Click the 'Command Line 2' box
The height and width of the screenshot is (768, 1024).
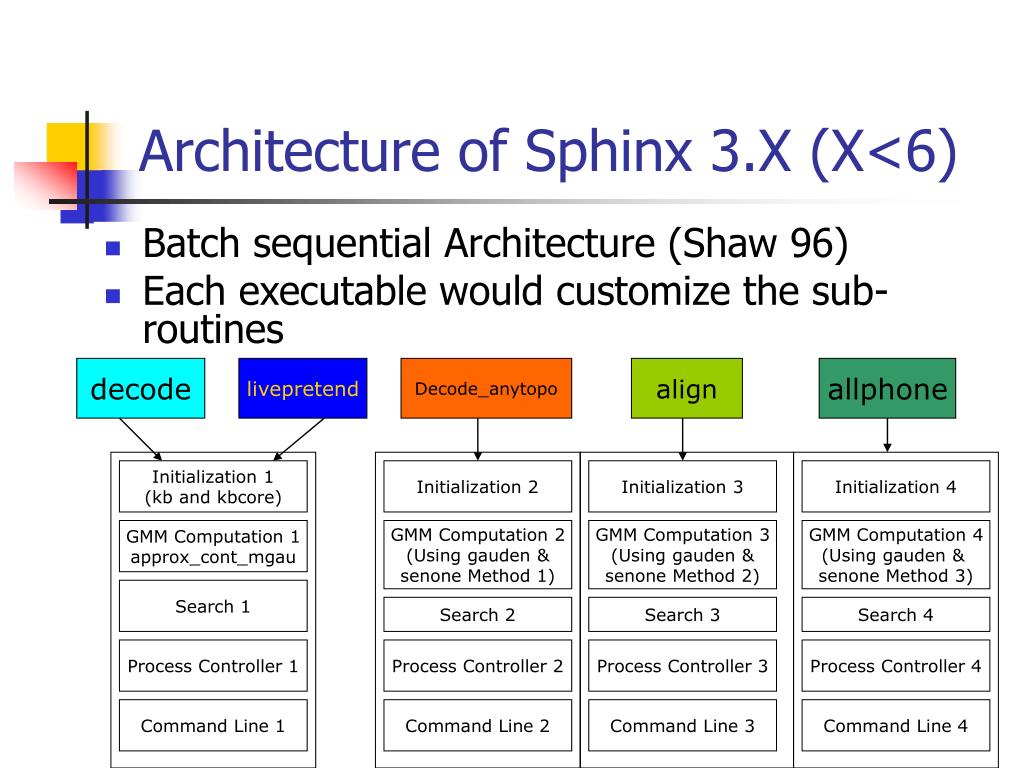click(x=477, y=726)
